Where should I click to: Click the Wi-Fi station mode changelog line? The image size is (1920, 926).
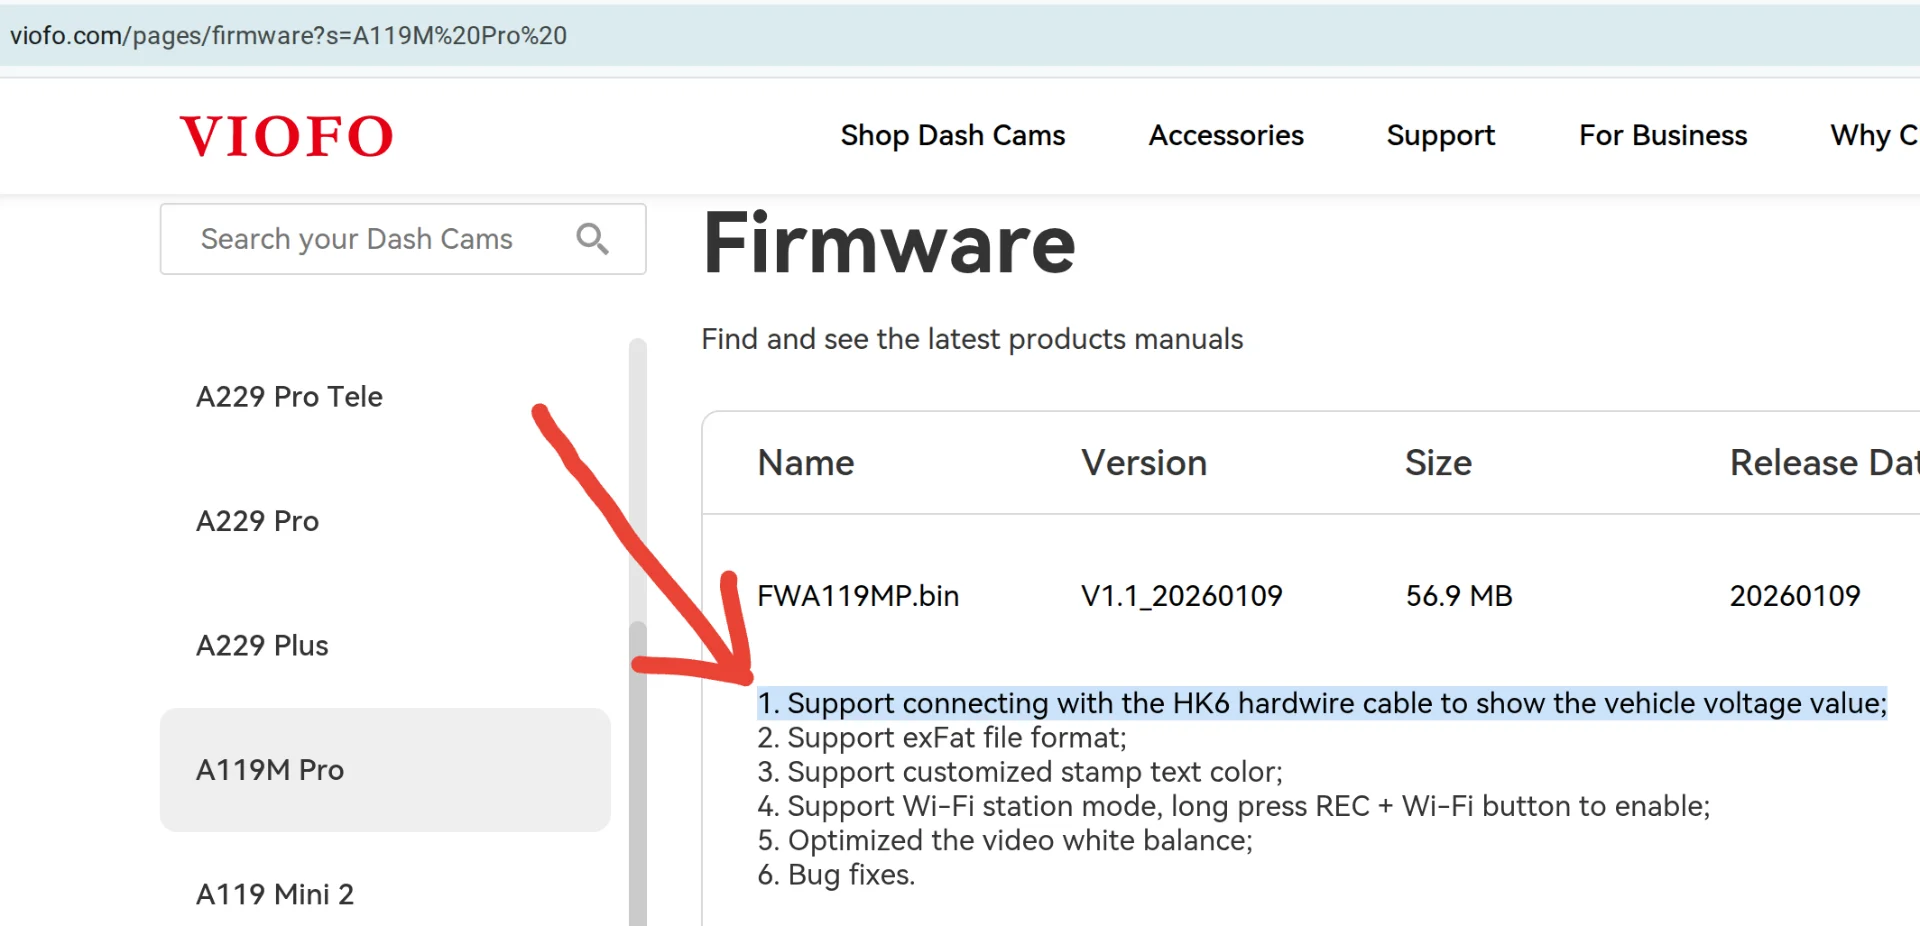[1234, 806]
